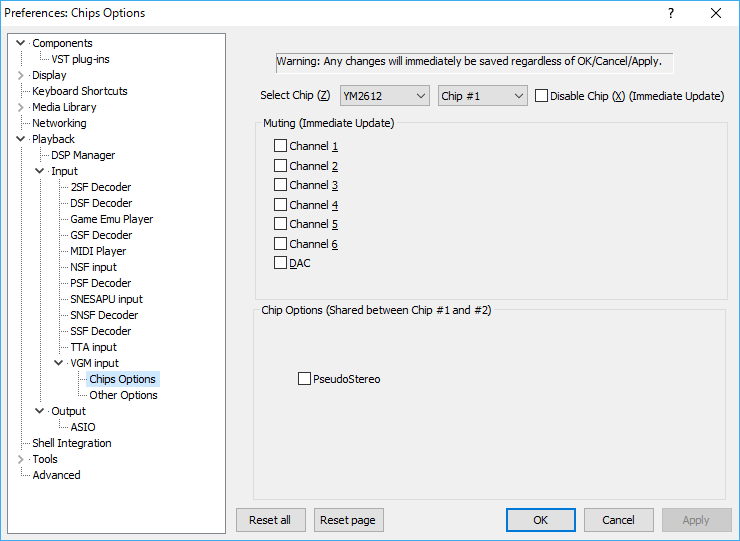740x541 pixels.
Task: Open the Networking page
Action: (59, 123)
